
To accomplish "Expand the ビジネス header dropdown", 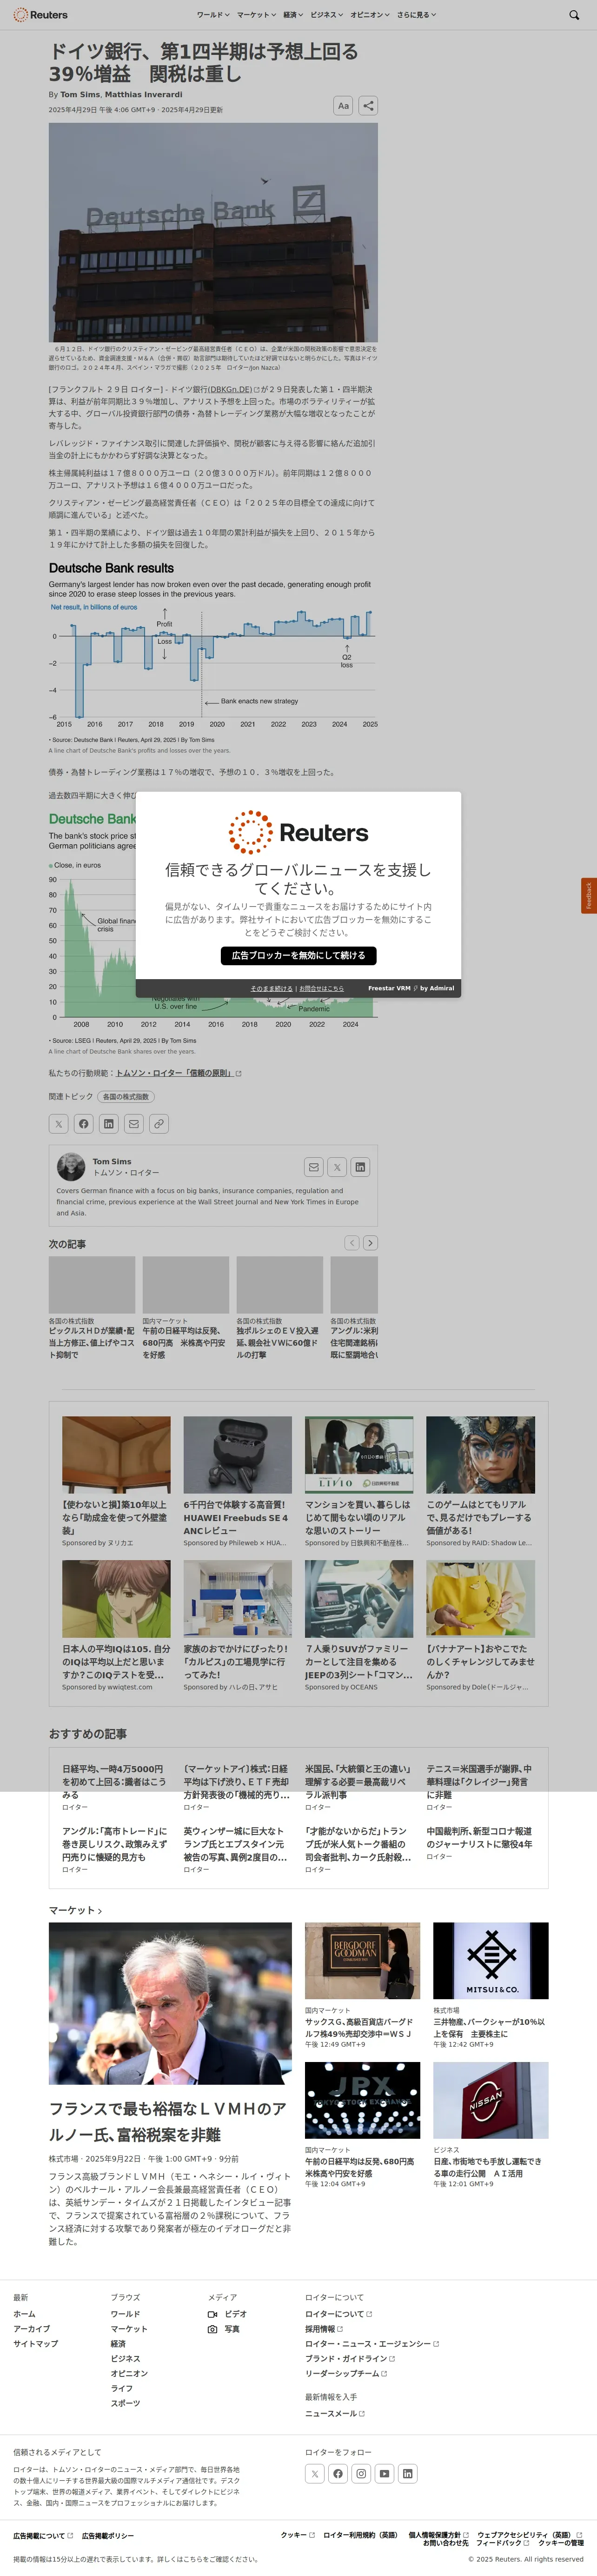I will pyautogui.click(x=326, y=15).
